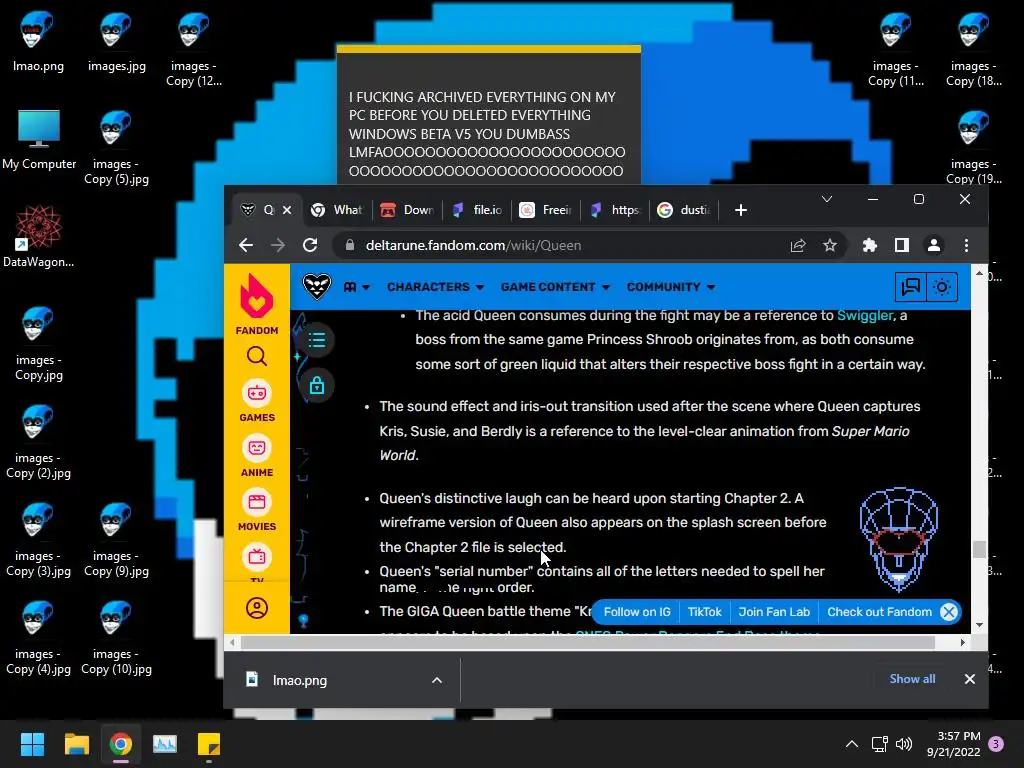Select lmao.png desktop file
The image size is (1024, 768).
coord(38,41)
